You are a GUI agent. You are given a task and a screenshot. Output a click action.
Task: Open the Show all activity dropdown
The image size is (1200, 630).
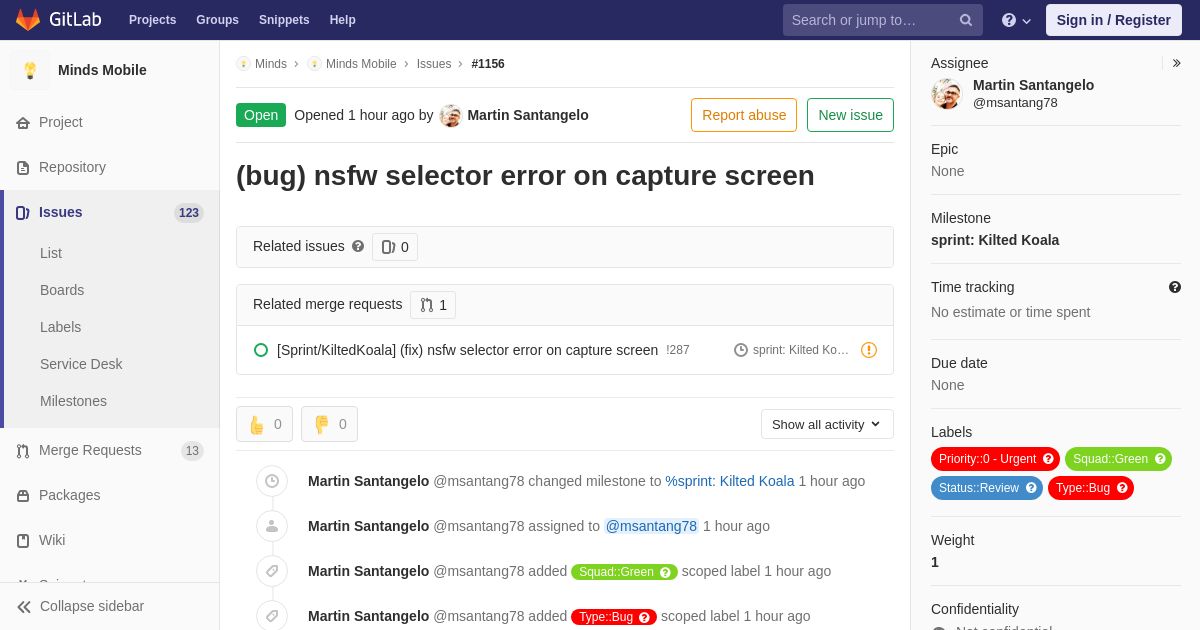click(x=827, y=424)
